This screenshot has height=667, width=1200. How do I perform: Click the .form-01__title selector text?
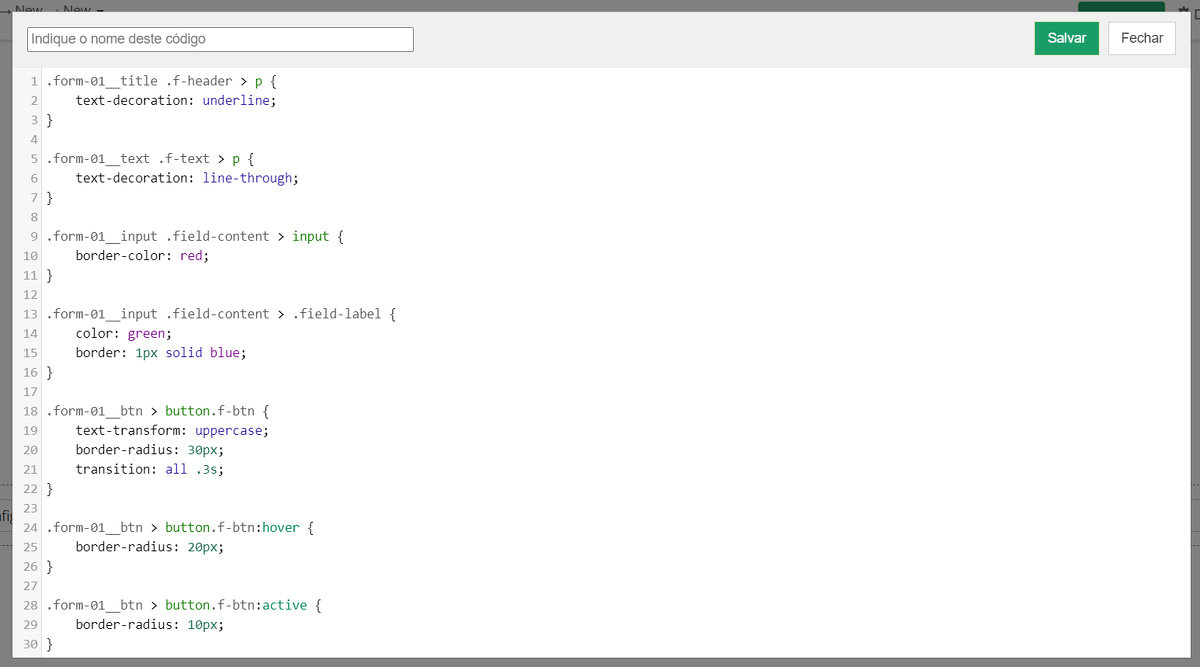[x=102, y=81]
